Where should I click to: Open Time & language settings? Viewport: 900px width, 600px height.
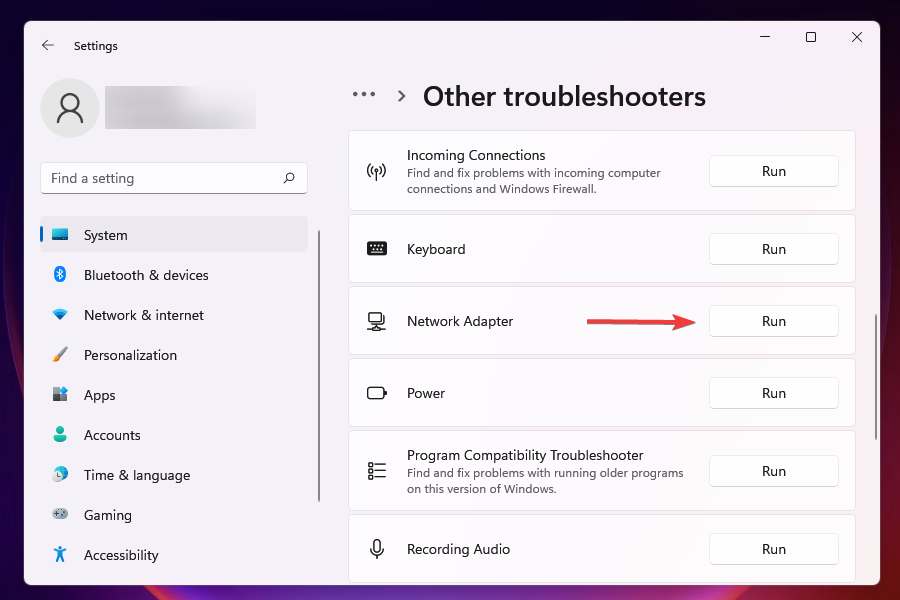(x=174, y=474)
